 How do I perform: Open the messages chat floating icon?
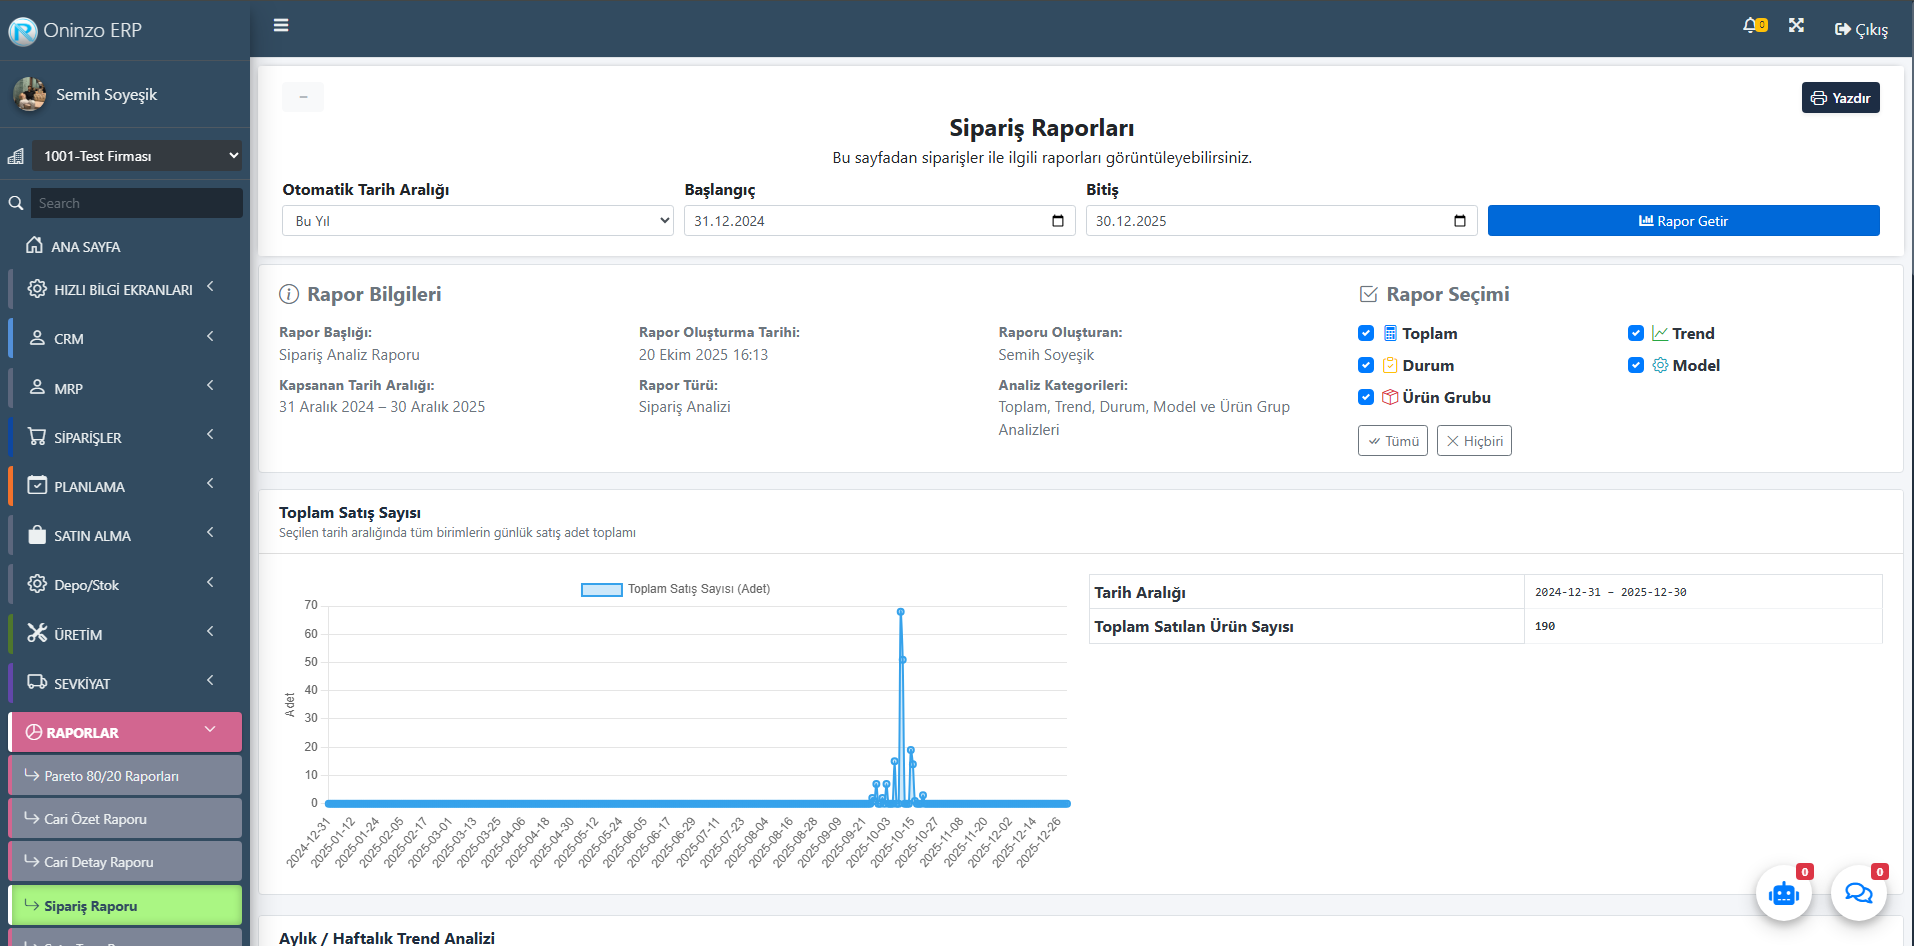(1858, 893)
